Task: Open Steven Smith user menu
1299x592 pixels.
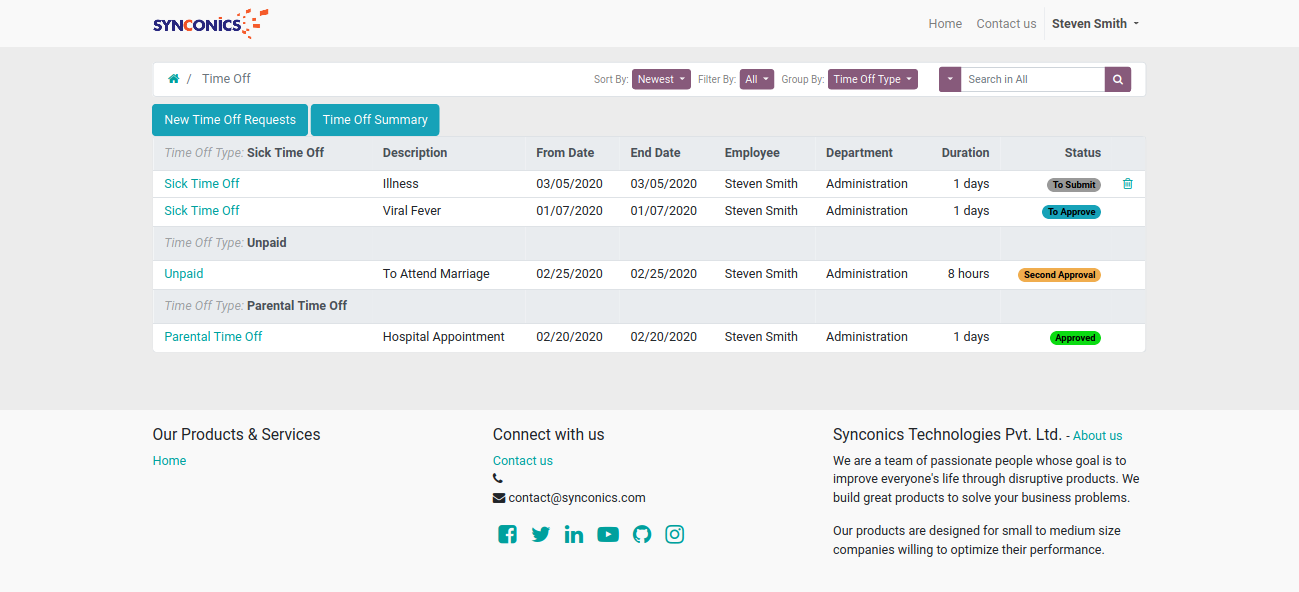Action: click(1095, 23)
